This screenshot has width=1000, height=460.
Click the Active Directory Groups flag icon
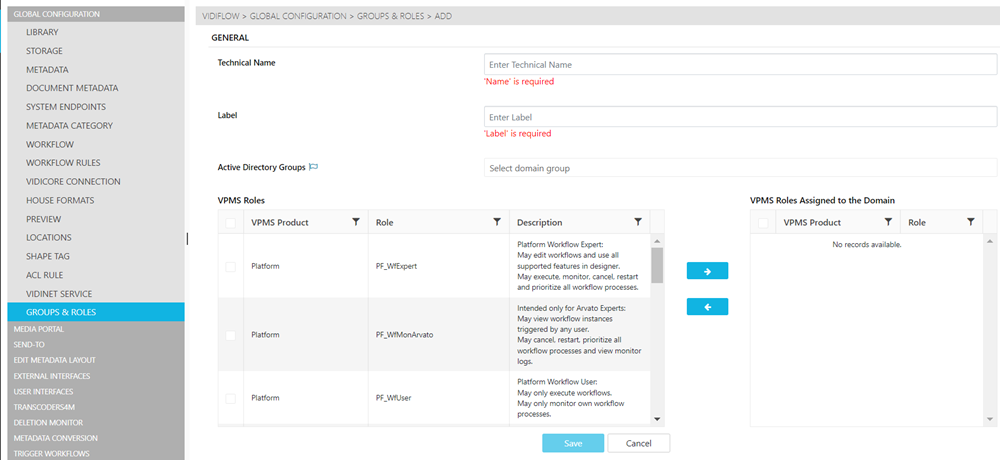[x=313, y=168]
